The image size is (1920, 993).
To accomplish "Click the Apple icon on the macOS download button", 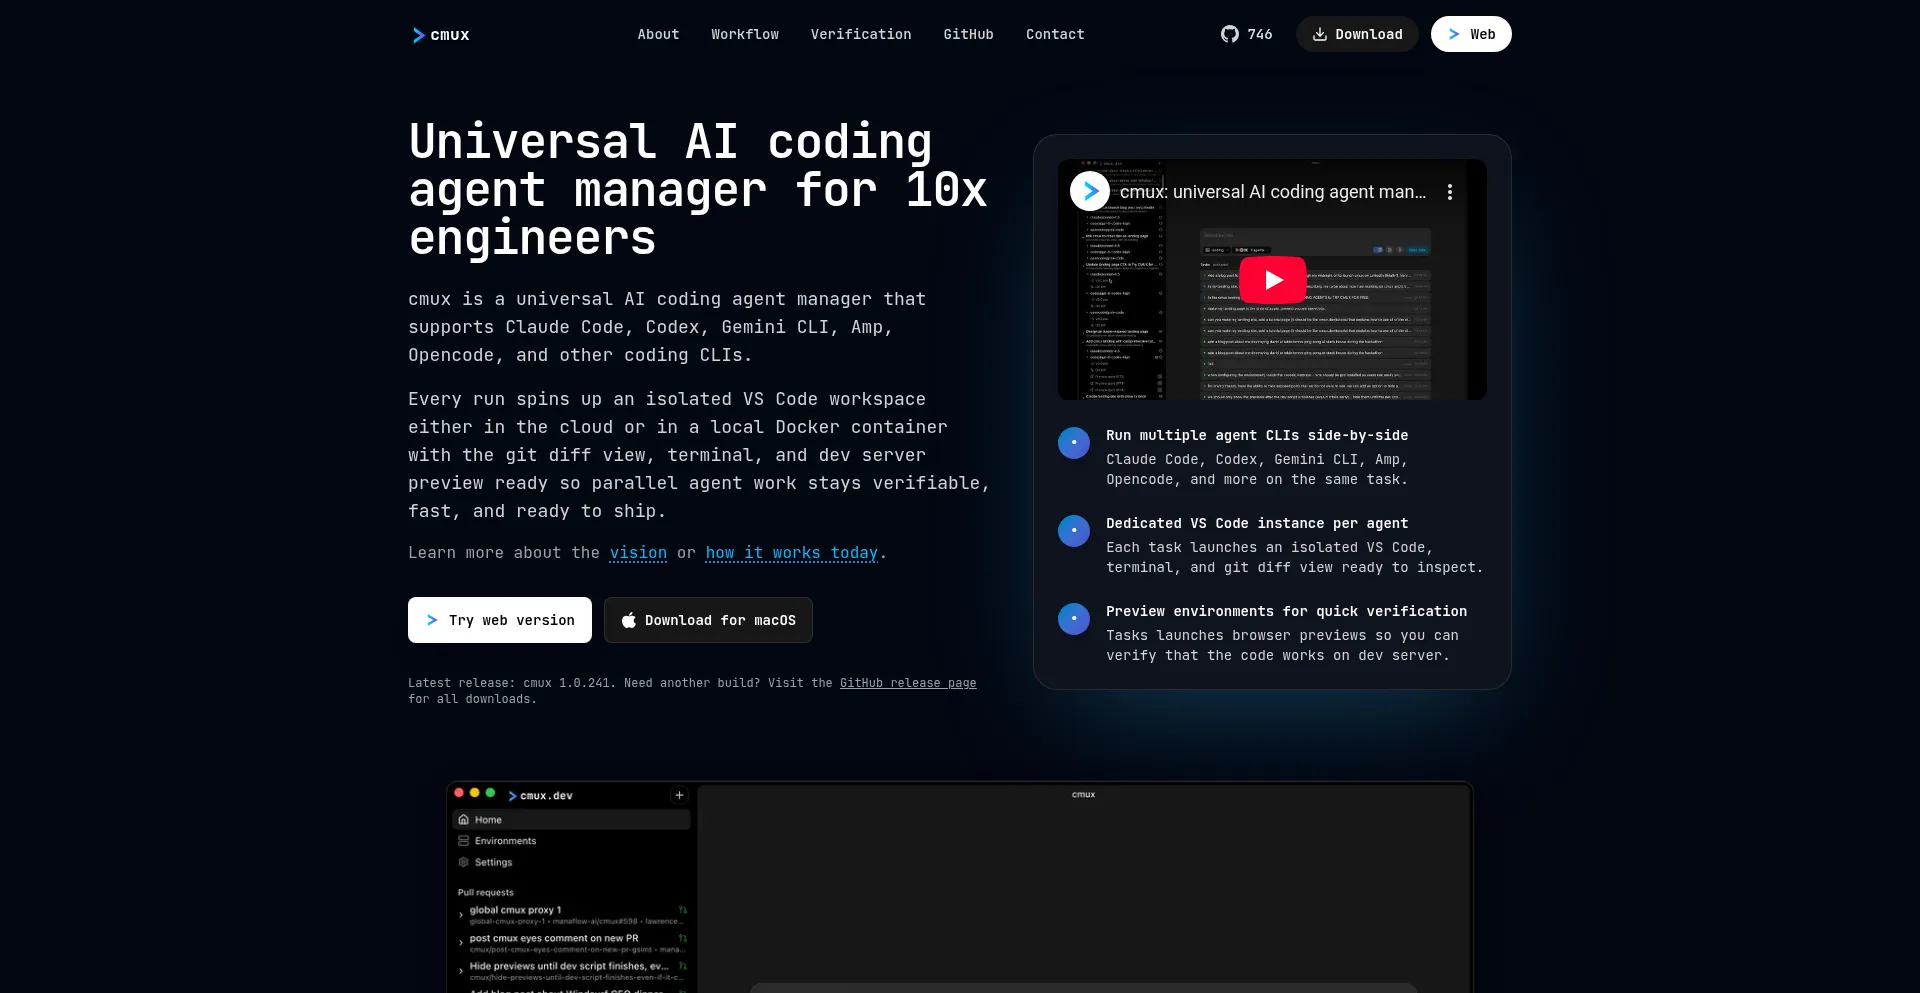I will 629,620.
